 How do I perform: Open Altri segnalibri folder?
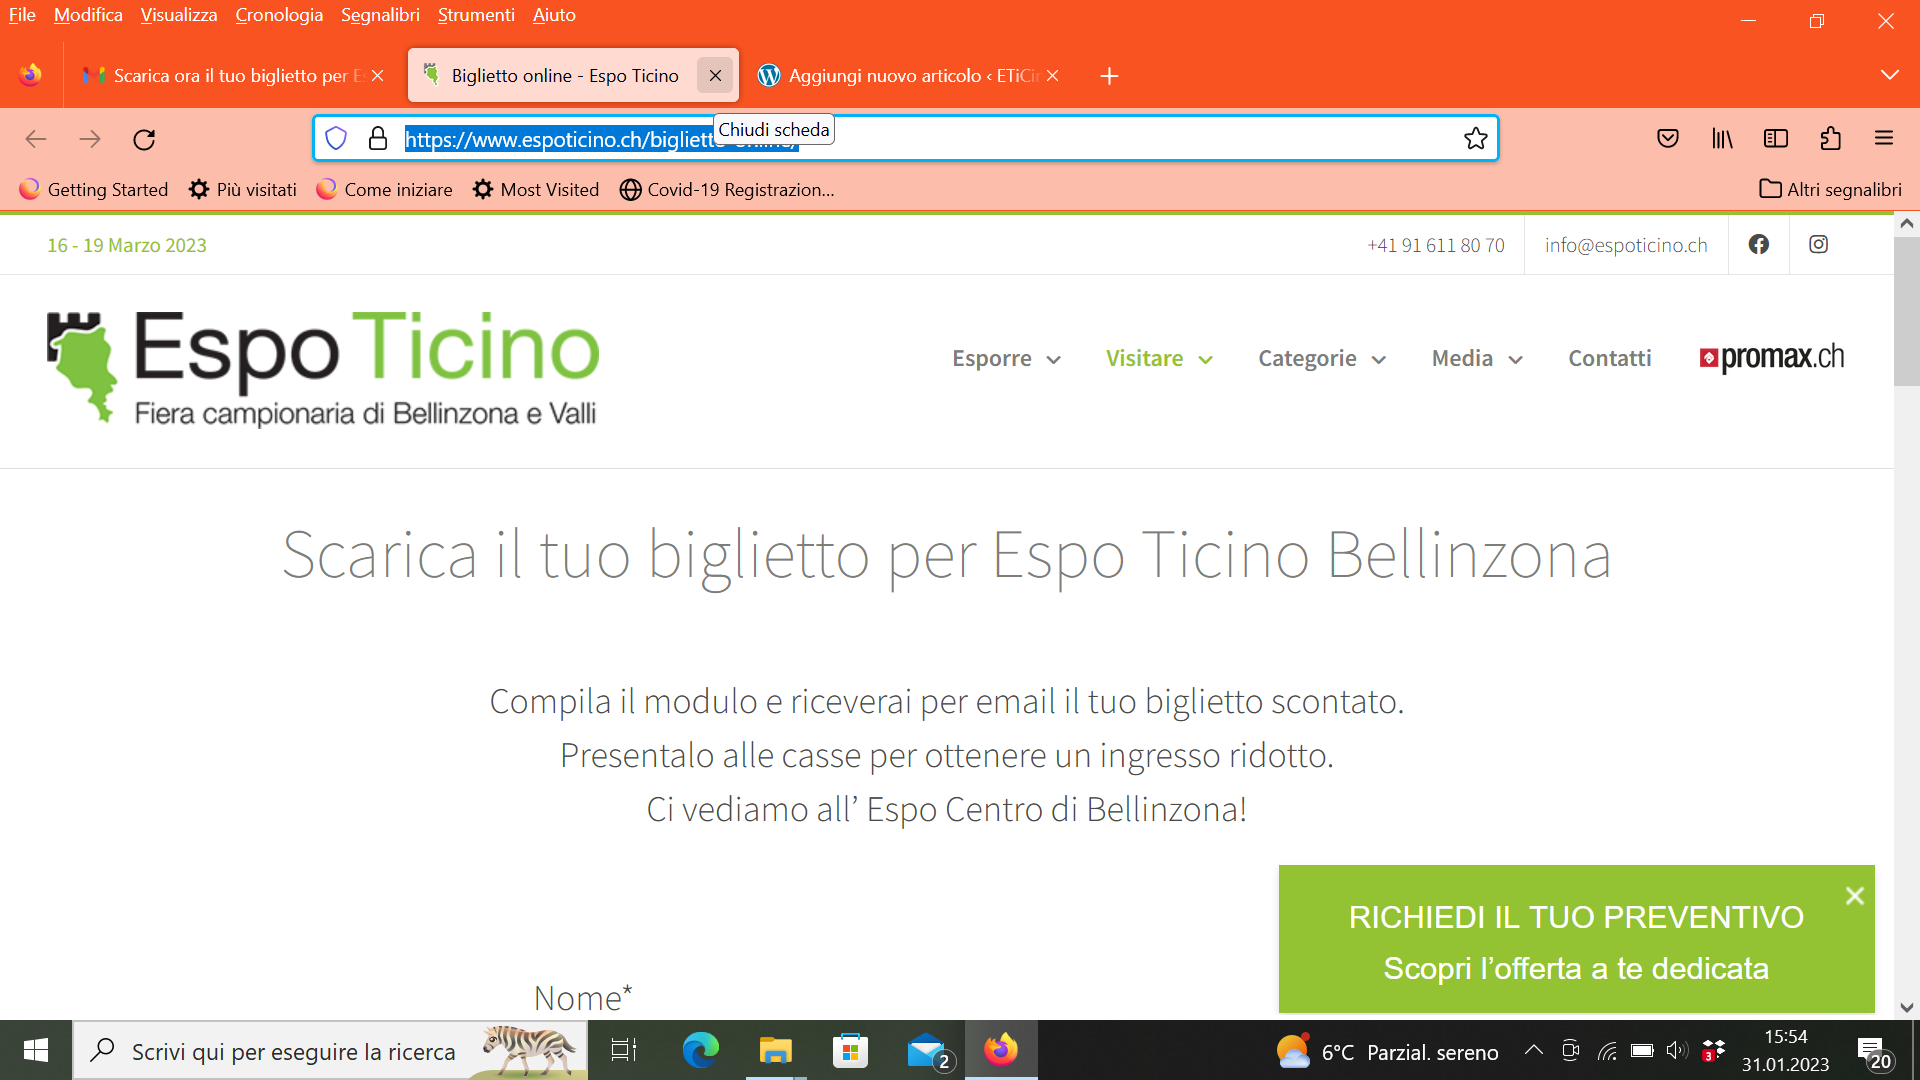coord(1831,189)
